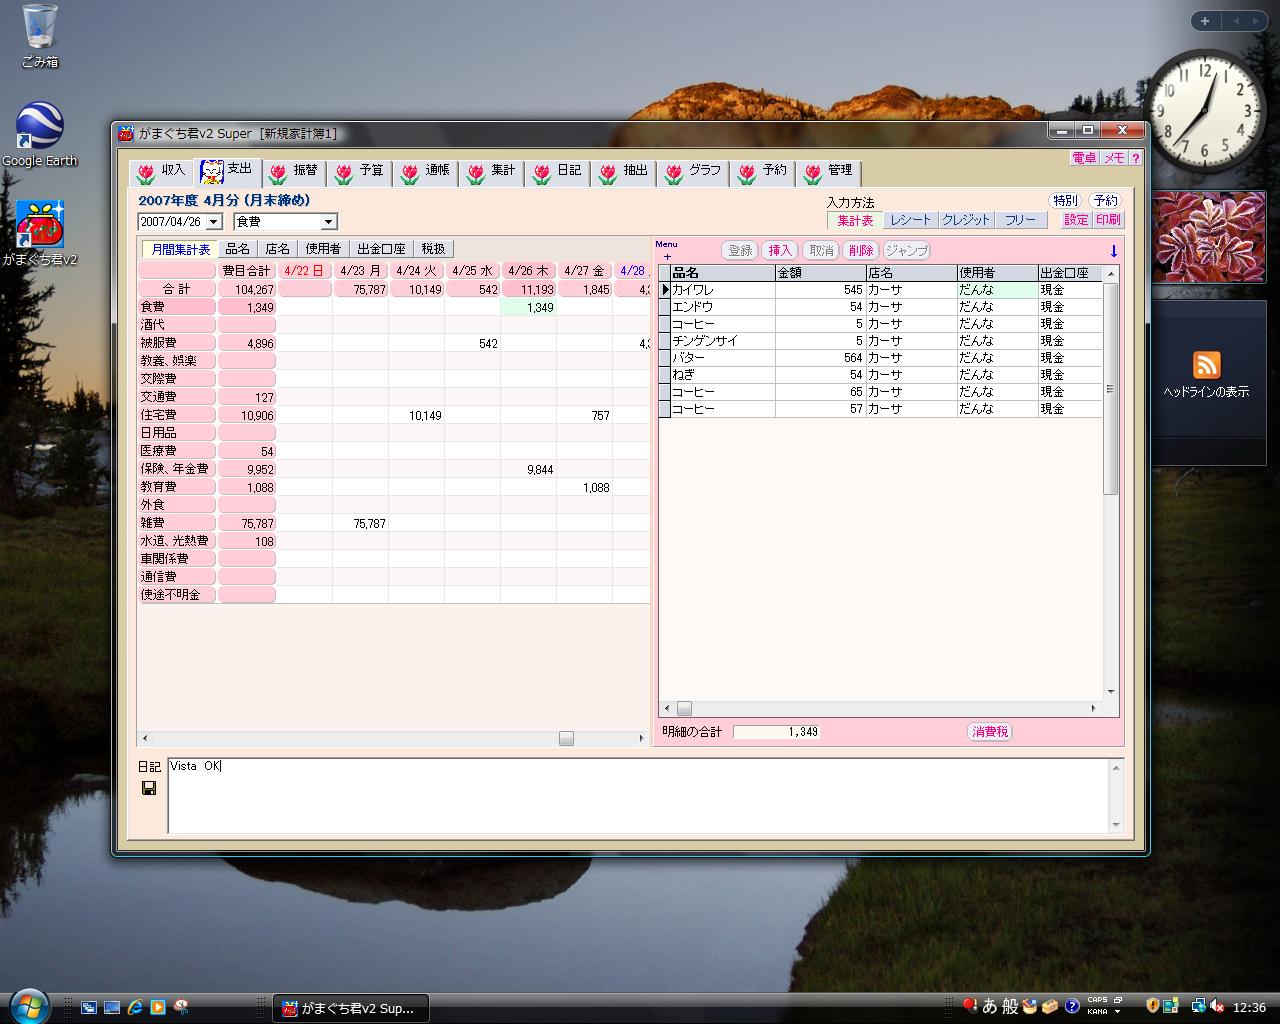Open the Google Earth desktop icon

[39, 135]
